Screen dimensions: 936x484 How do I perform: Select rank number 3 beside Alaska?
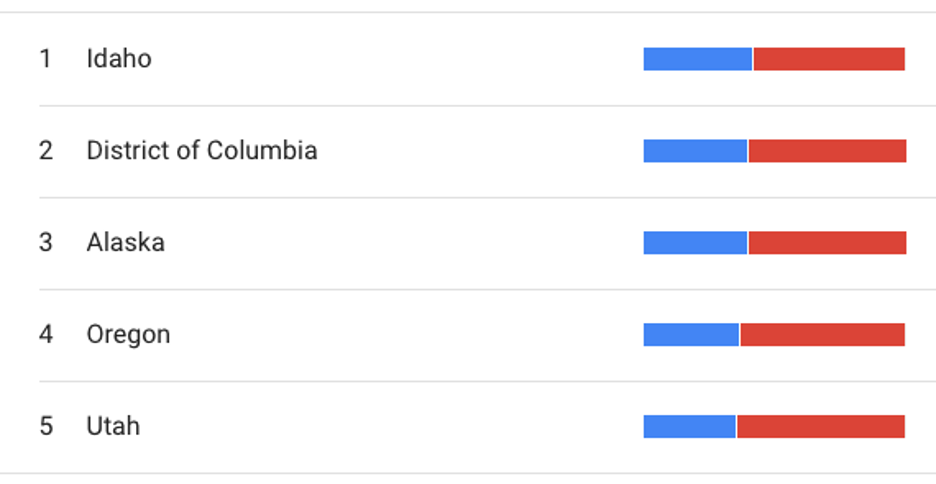(x=46, y=243)
